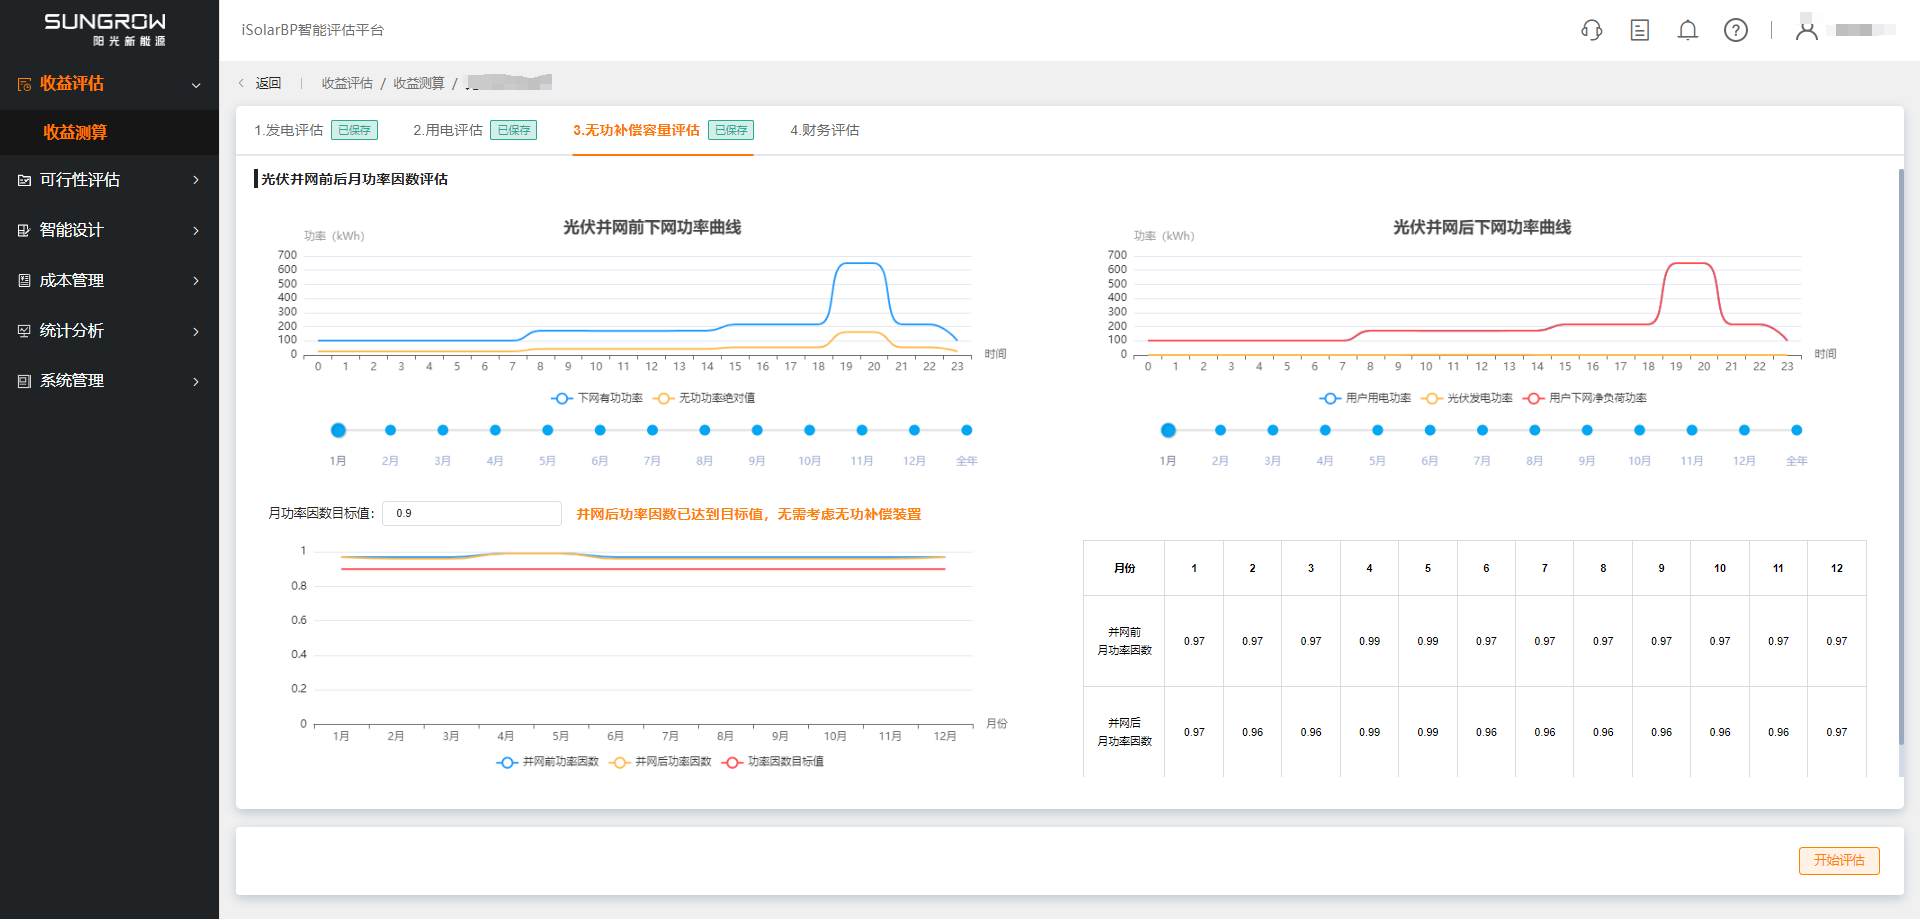Expand the 系统管理 menu chevron
The height and width of the screenshot is (919, 1920).
(196, 382)
